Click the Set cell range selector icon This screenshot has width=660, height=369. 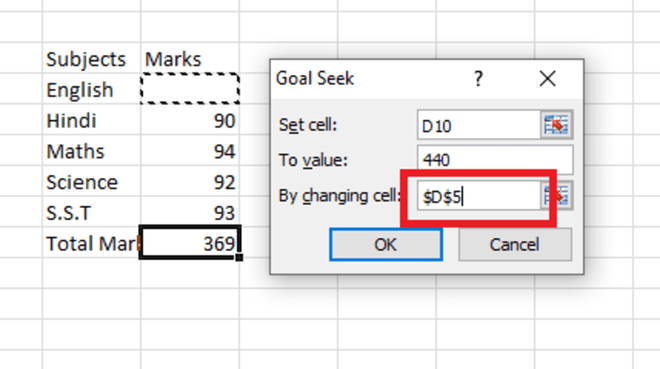(556, 125)
